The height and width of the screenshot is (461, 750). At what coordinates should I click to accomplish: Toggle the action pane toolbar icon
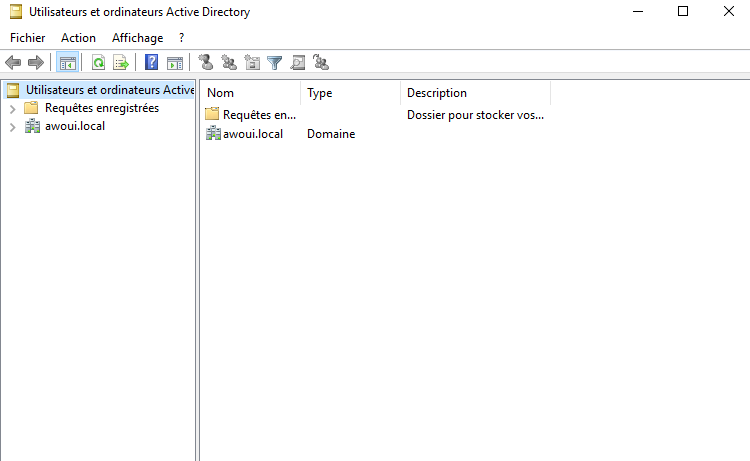(175, 63)
